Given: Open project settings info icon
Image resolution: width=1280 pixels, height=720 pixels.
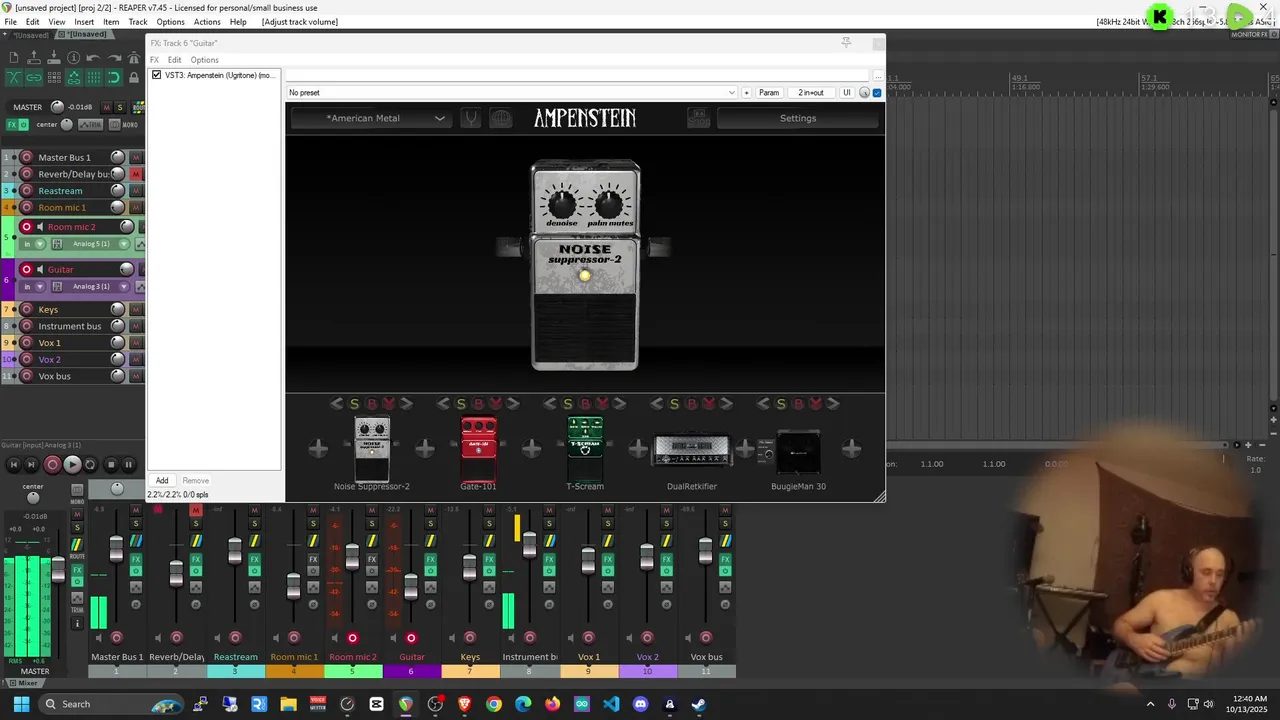Looking at the screenshot, I should pos(73,58).
